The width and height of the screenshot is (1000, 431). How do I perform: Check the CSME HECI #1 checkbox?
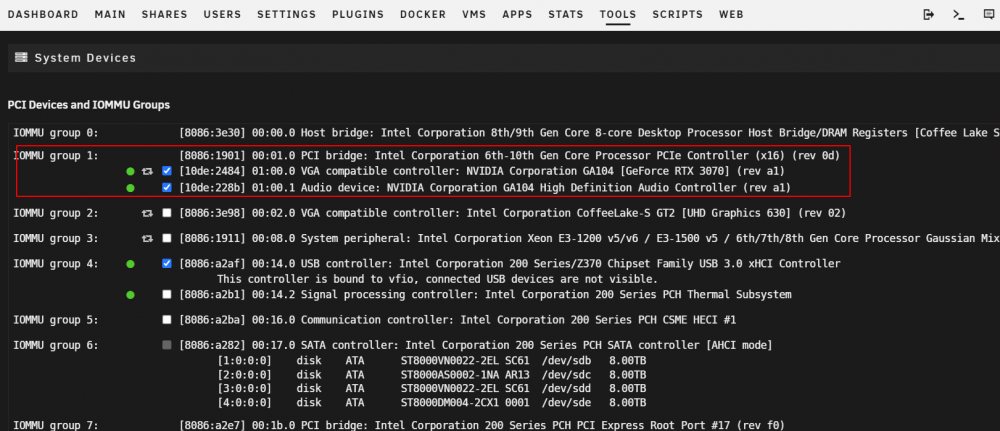coord(167,319)
